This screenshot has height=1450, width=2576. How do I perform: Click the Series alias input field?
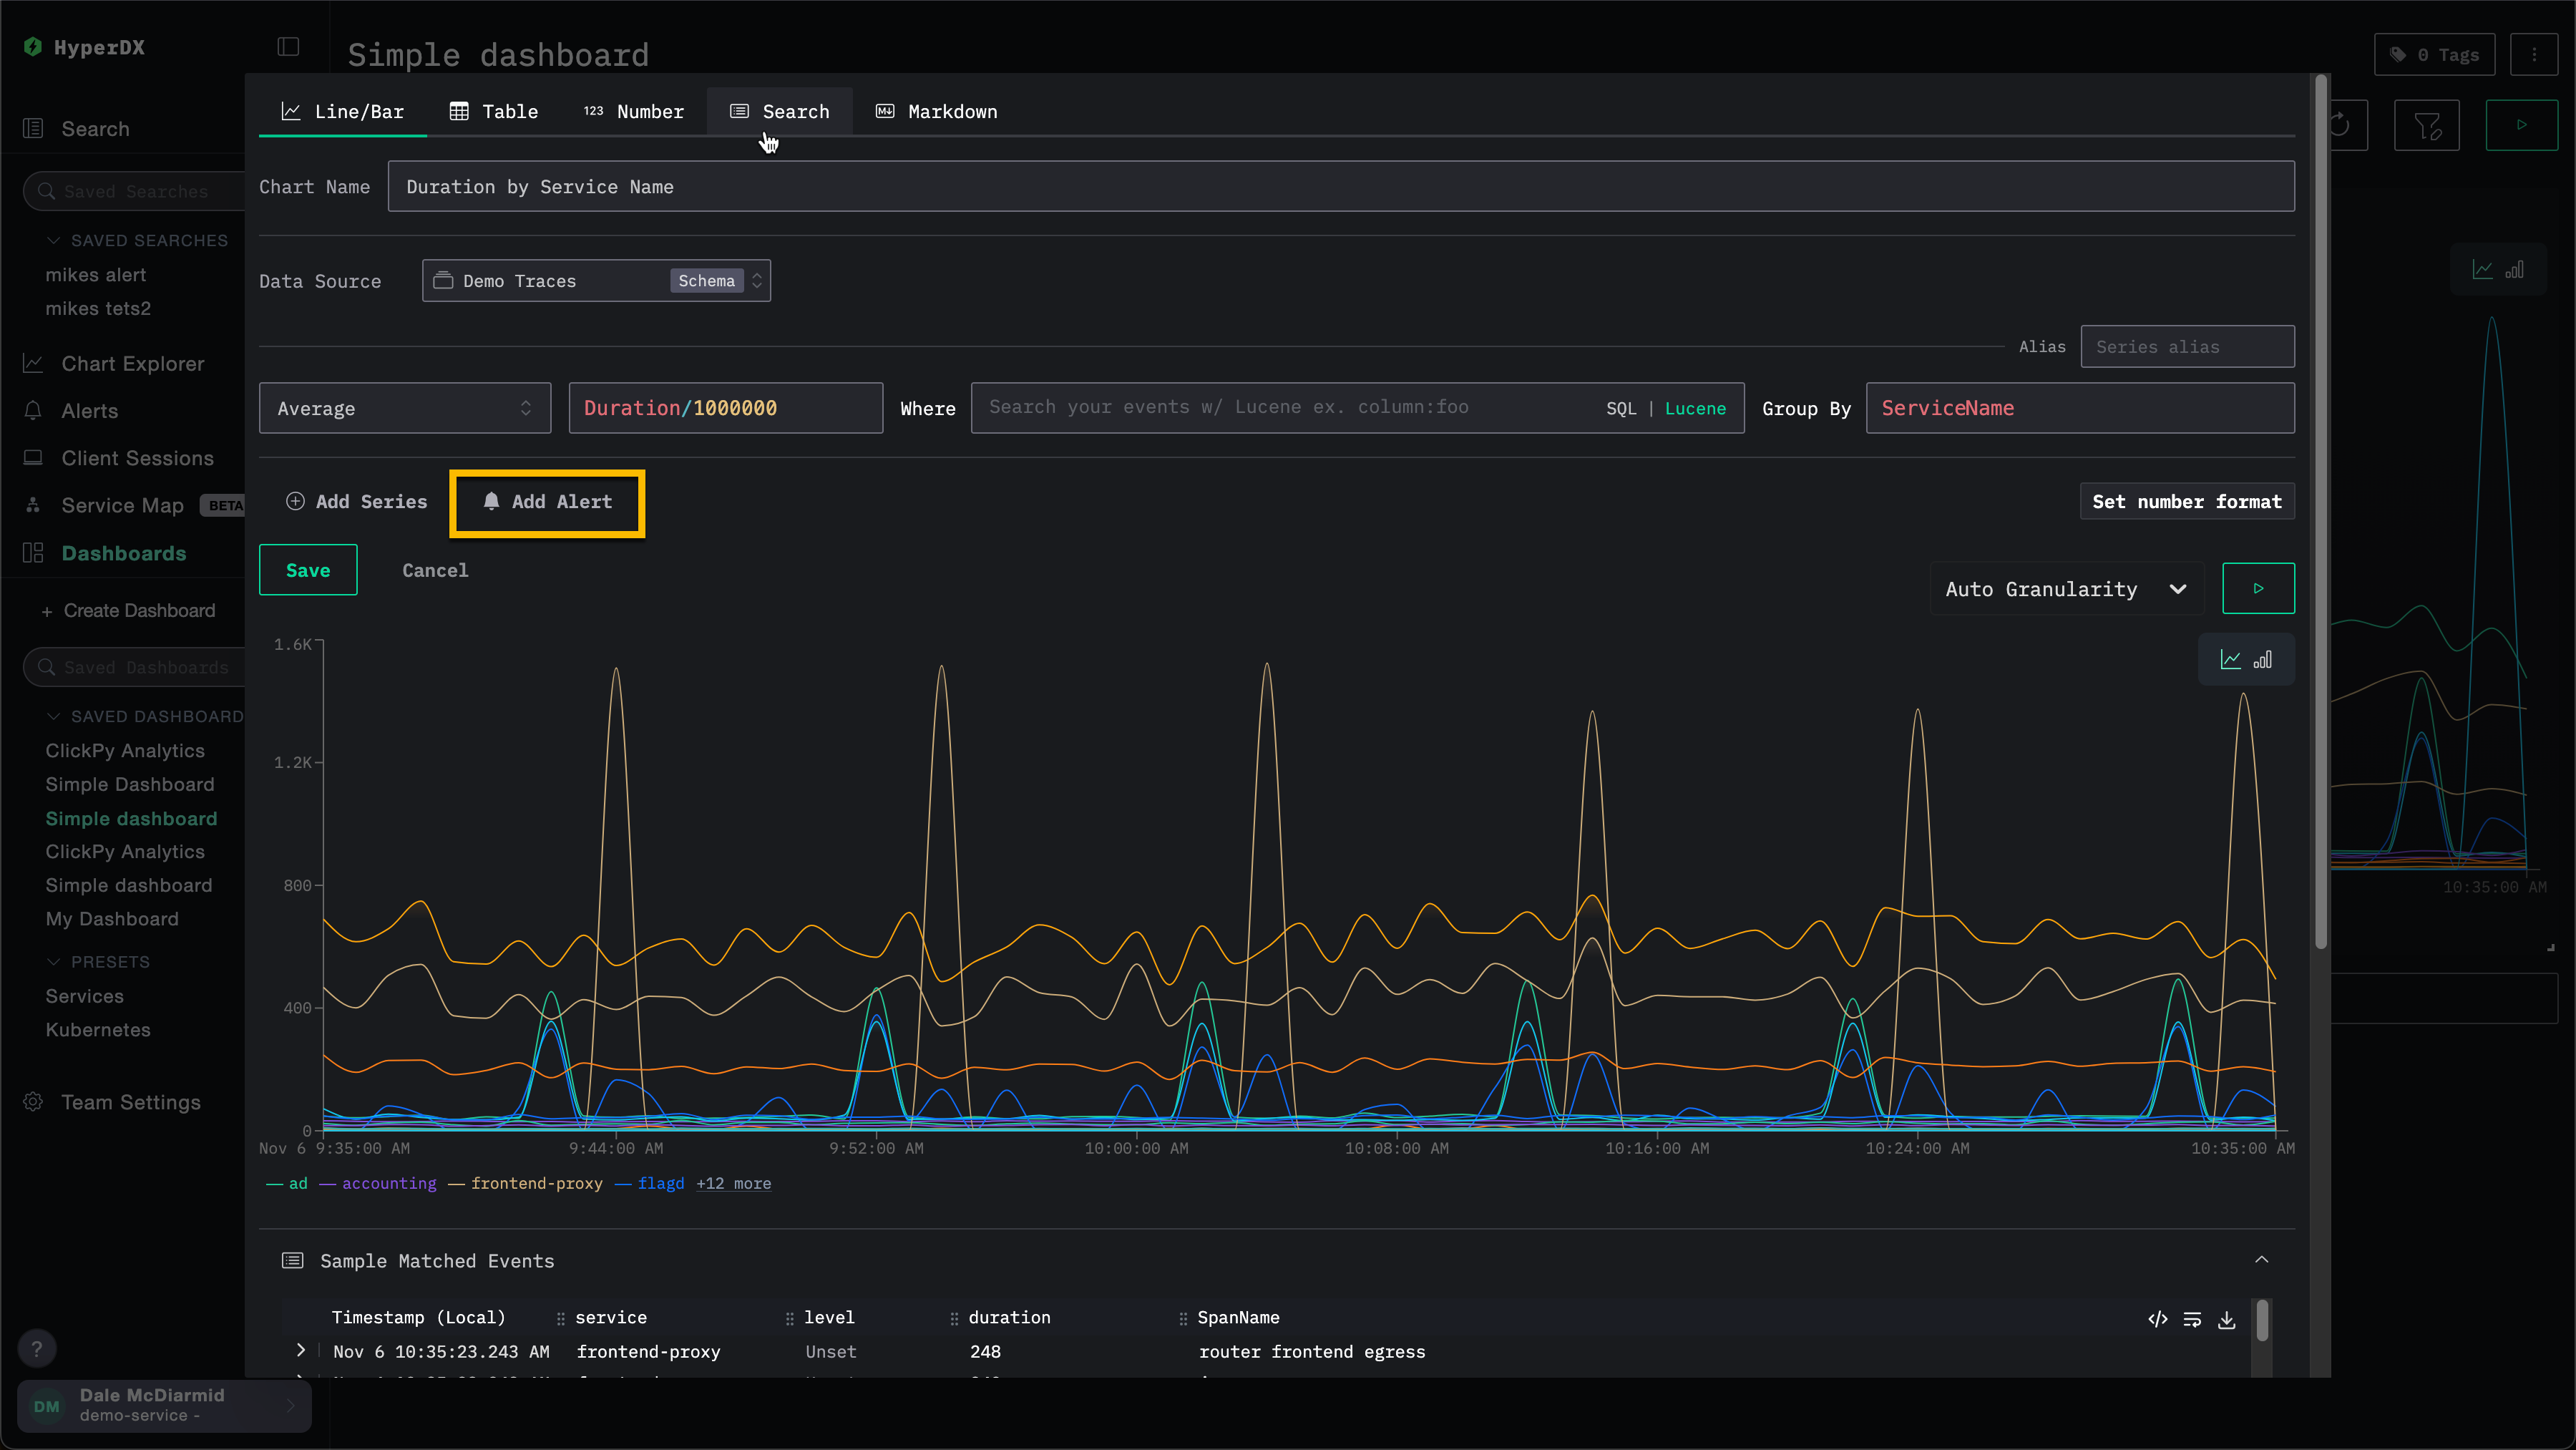(x=2186, y=347)
